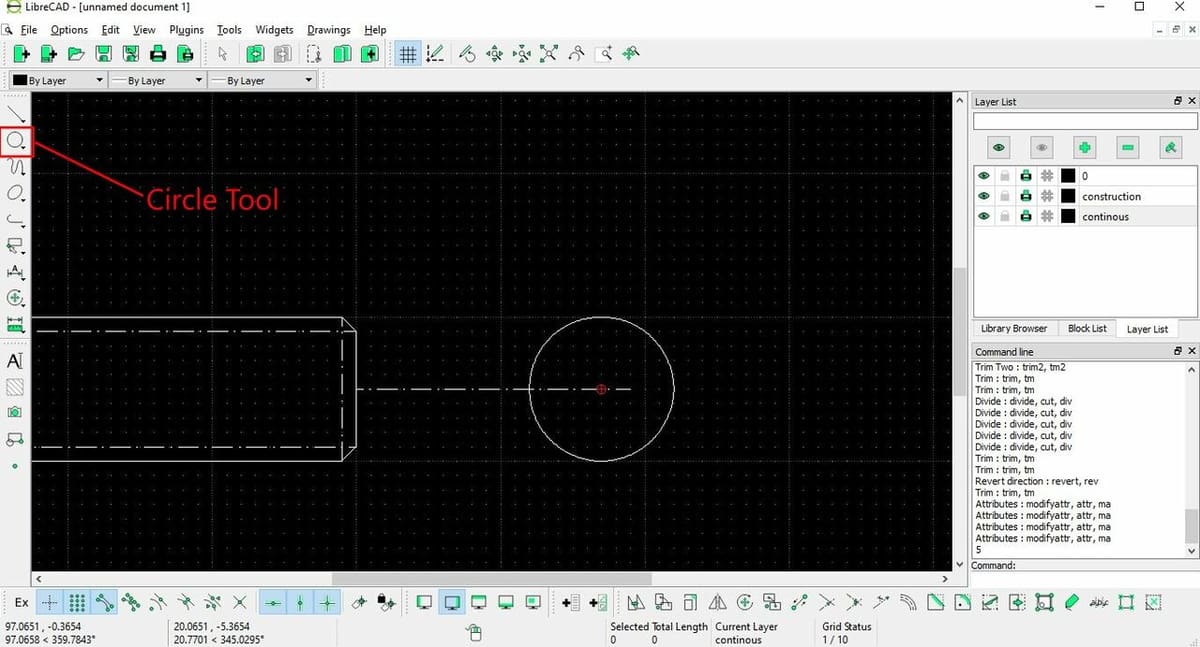Select the Circle tool in left toolbar

(16, 142)
